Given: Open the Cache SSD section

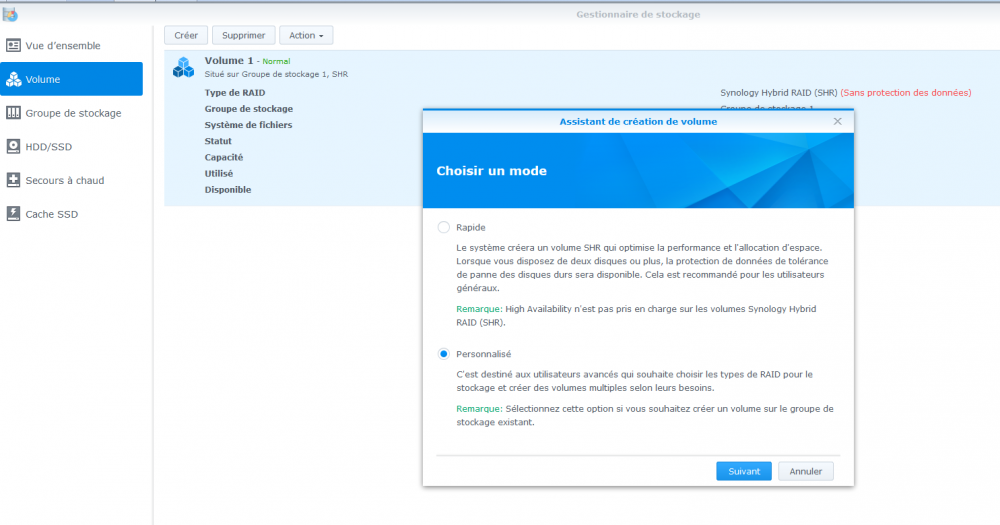Looking at the screenshot, I should coord(71,214).
